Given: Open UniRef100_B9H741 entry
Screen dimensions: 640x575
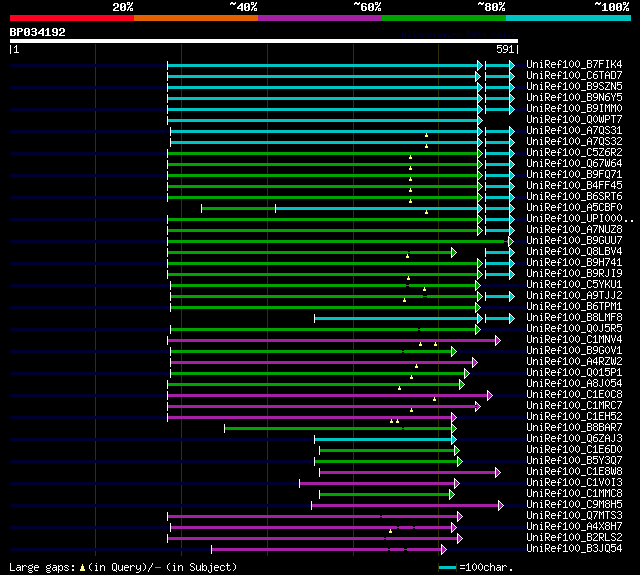Looking at the screenshot, I should (x=574, y=263).
